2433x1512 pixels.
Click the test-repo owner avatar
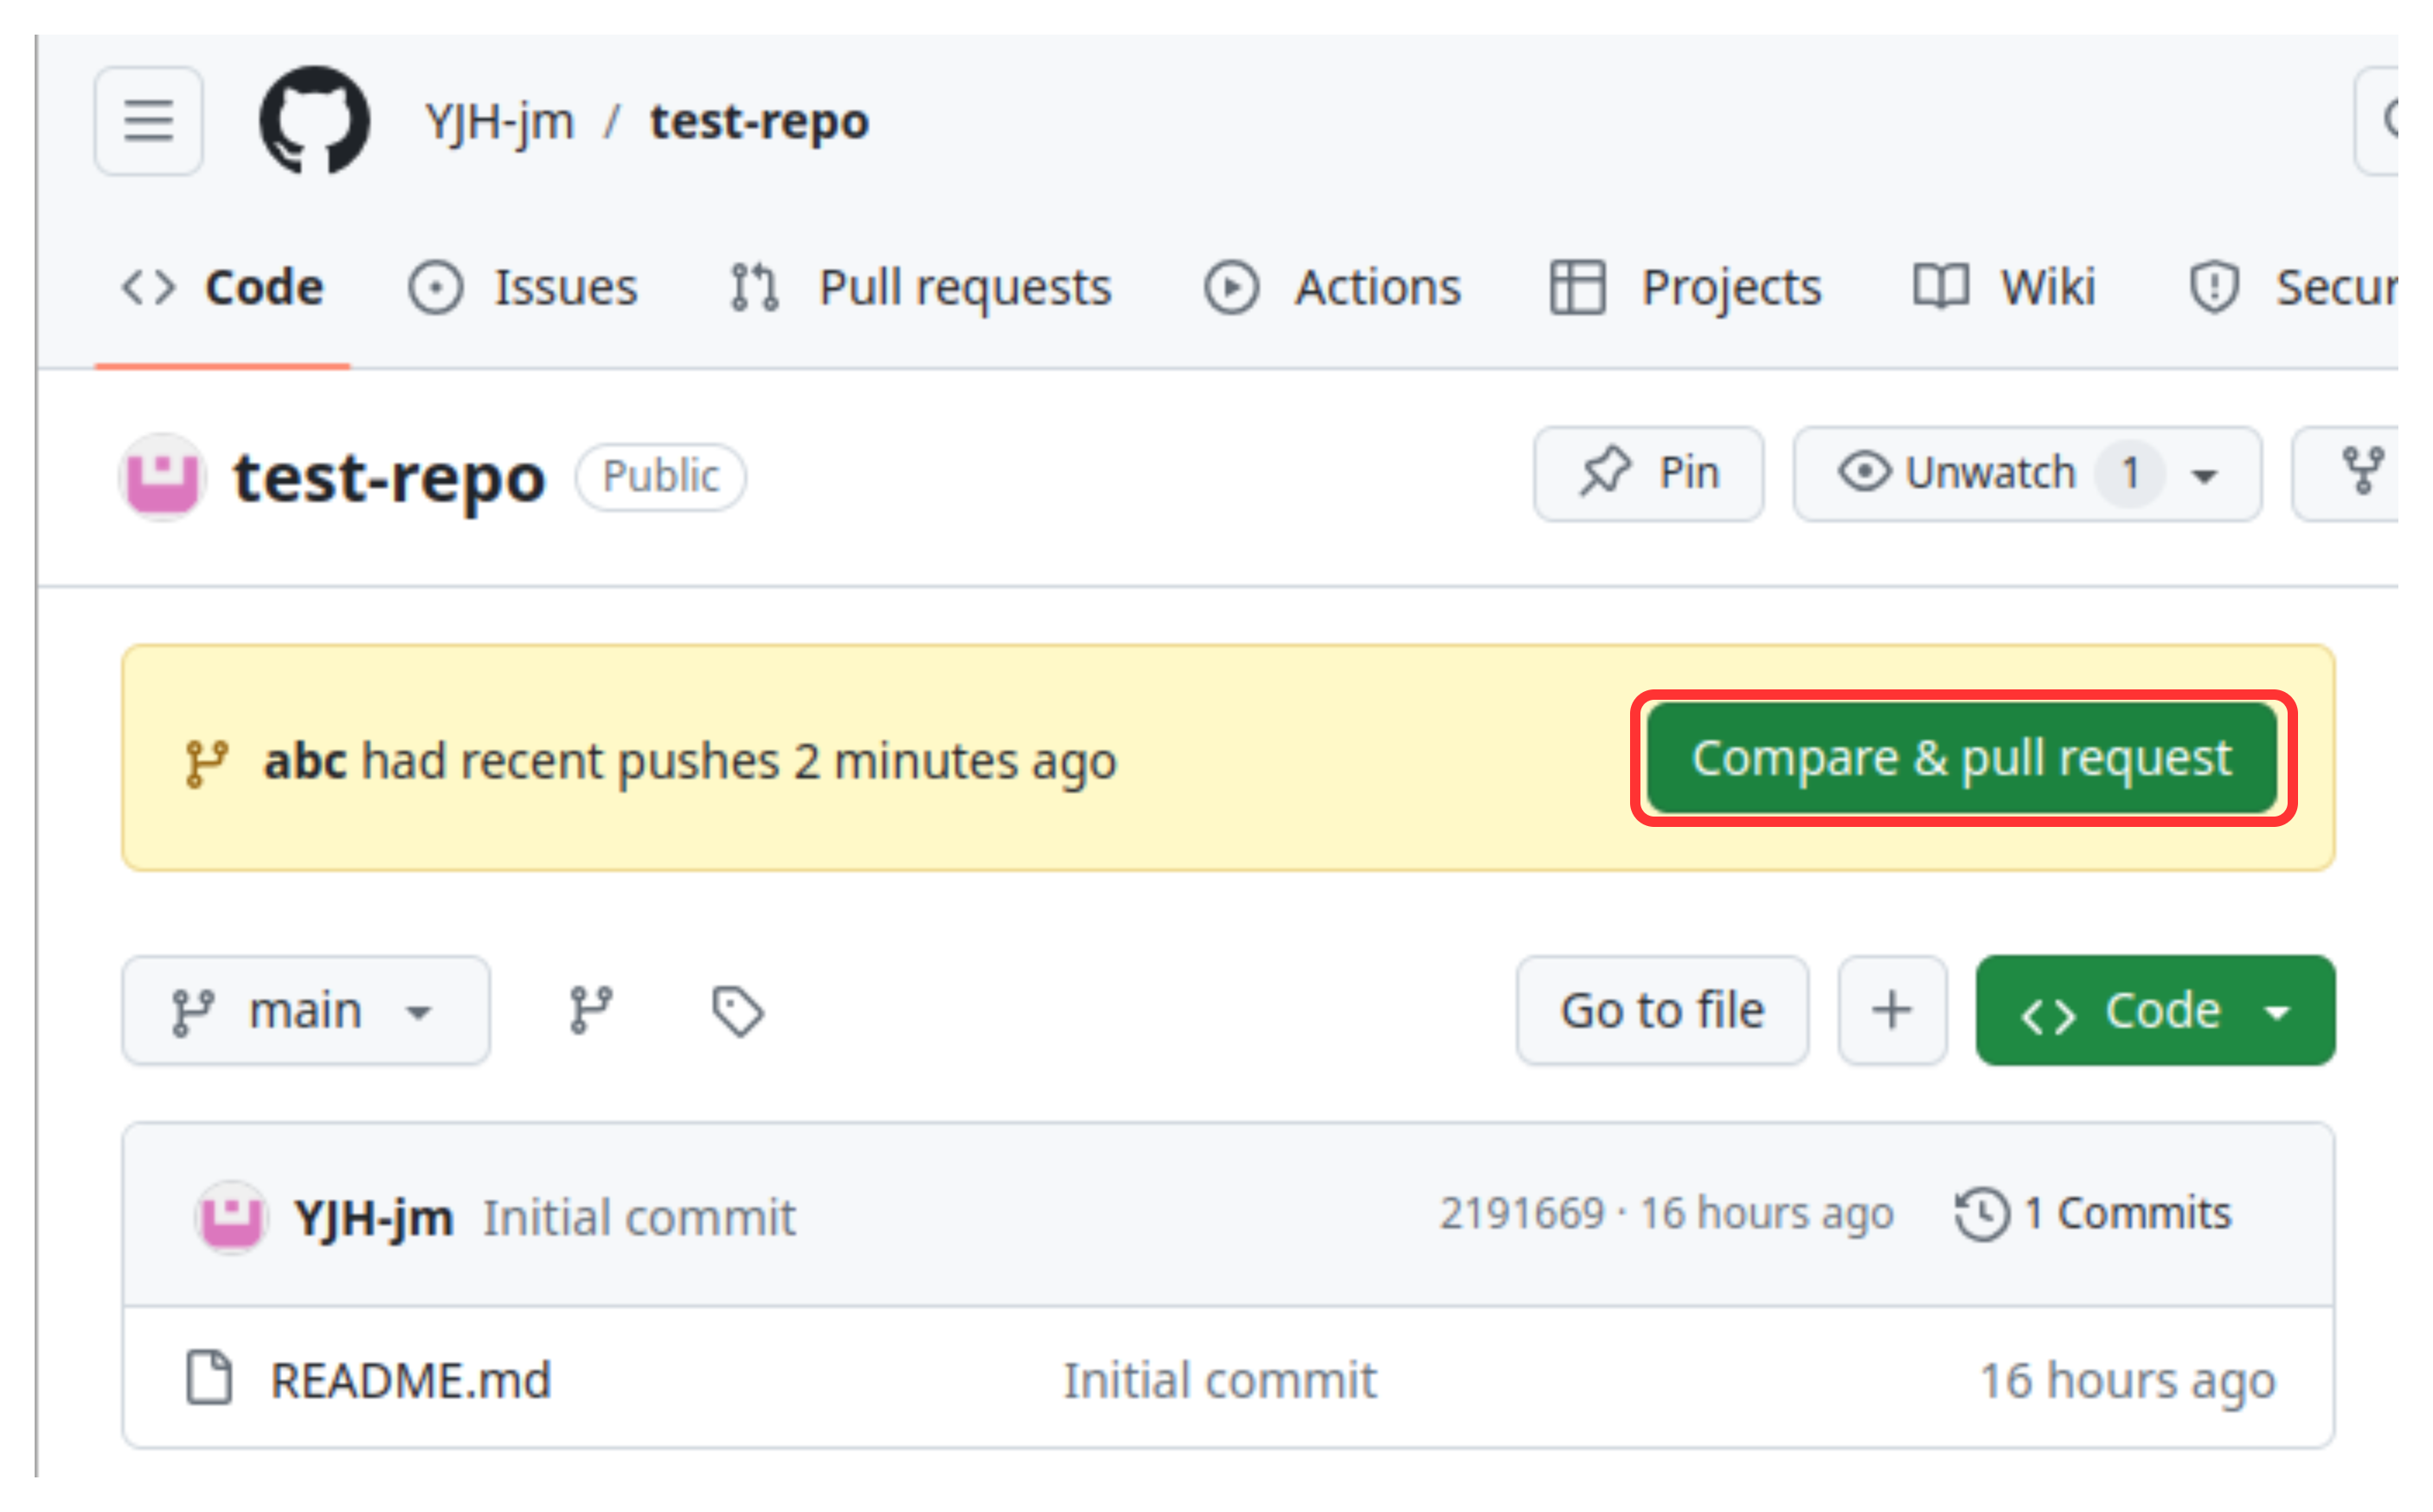pyautogui.click(x=163, y=477)
